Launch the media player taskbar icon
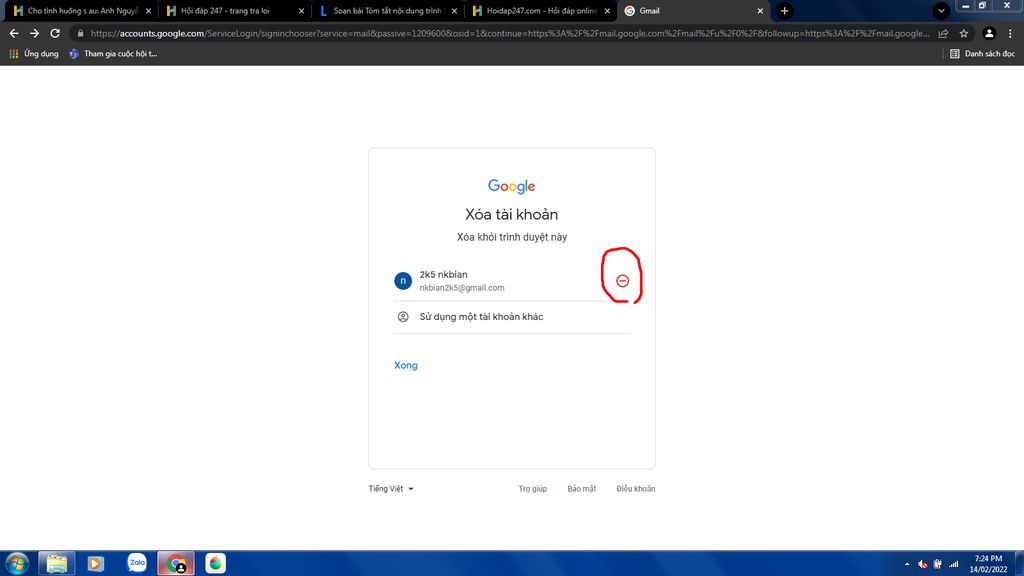 click(x=96, y=563)
